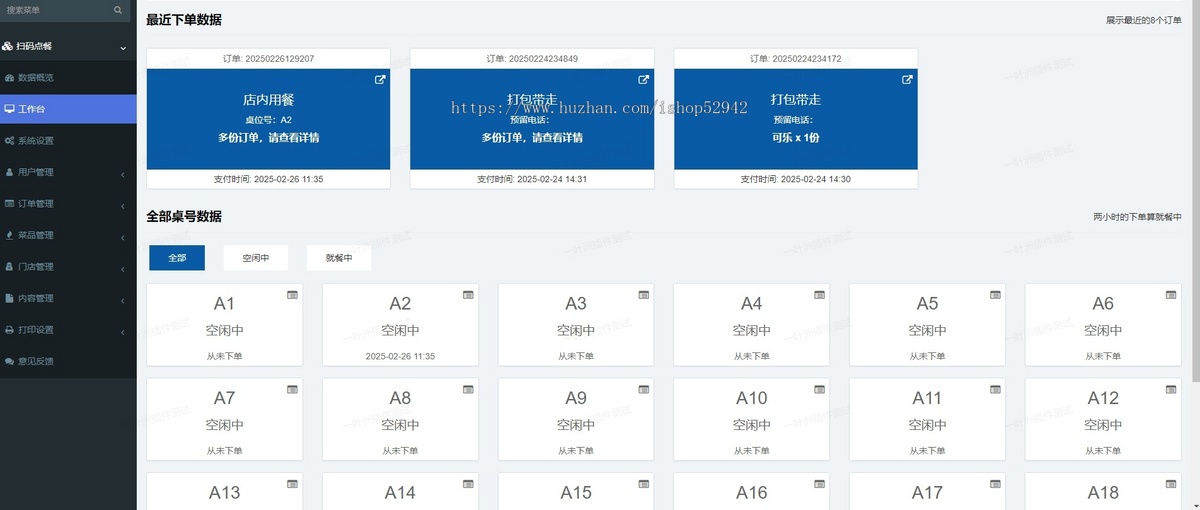Expand the 门店管理 submenu chevron
1200x510 pixels.
(123, 269)
